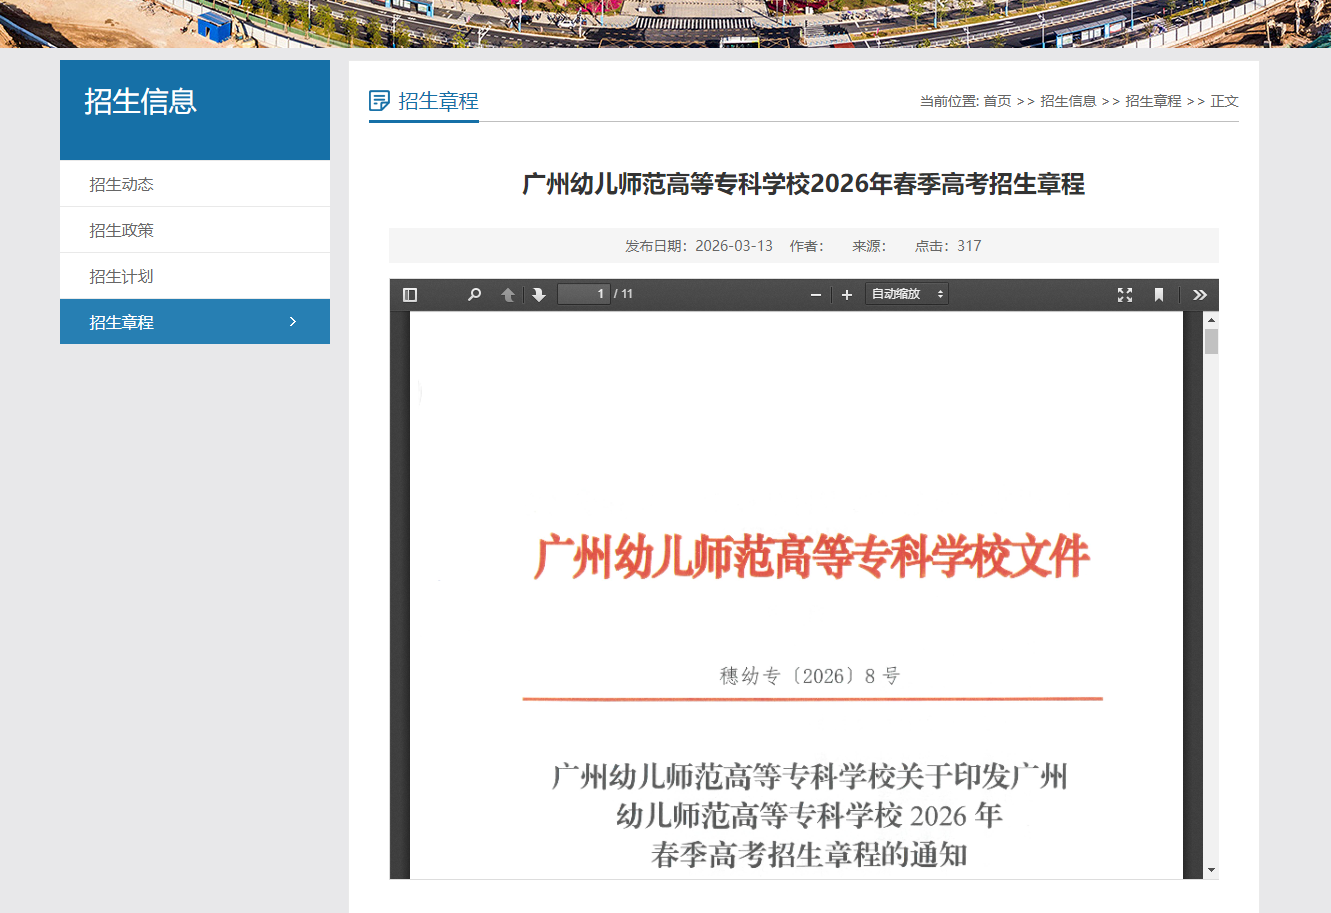Open the 自动缩放 zoom dropdown
This screenshot has height=913, width=1331.
coord(906,293)
